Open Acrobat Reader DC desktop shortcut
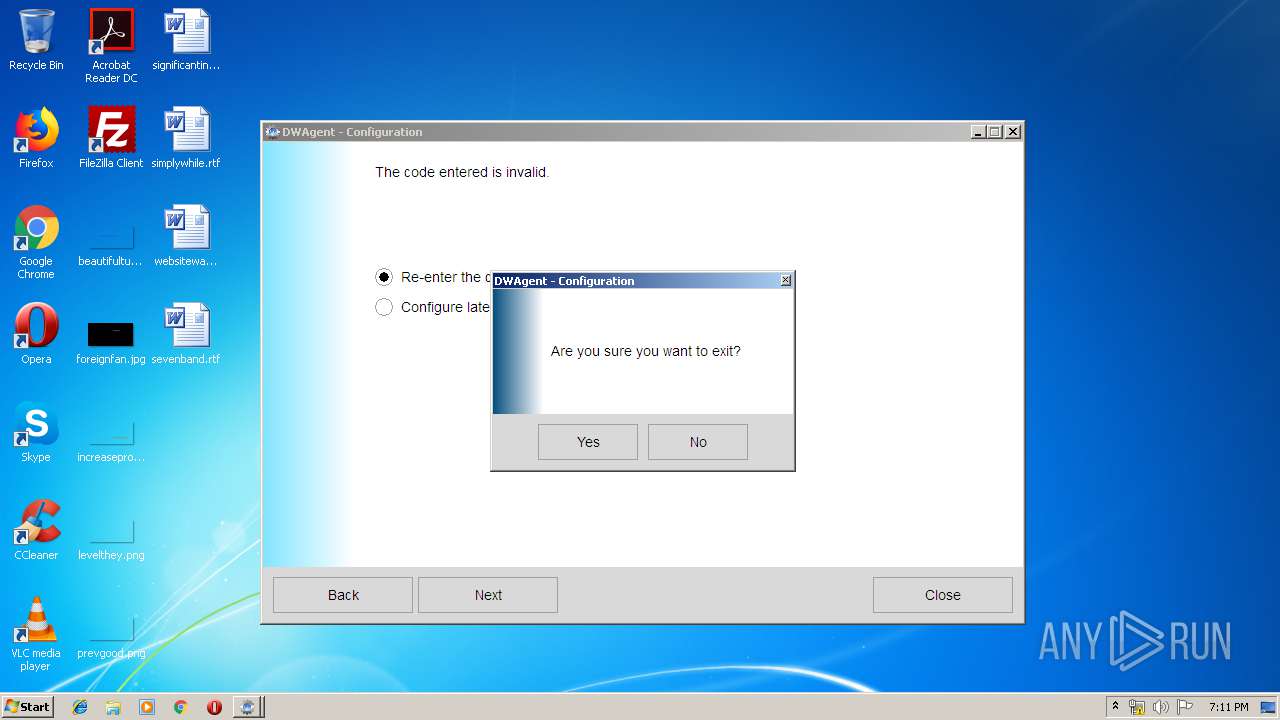 tap(111, 46)
